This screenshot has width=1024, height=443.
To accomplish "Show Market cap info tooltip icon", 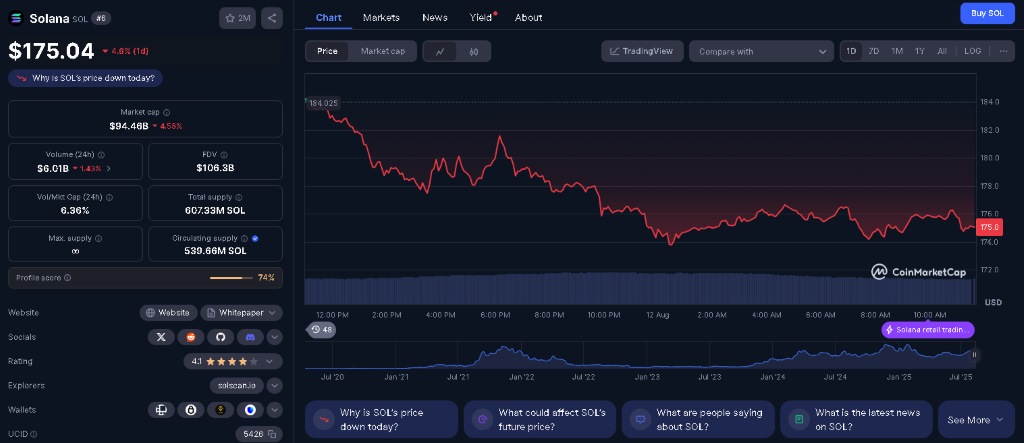I will click(167, 112).
